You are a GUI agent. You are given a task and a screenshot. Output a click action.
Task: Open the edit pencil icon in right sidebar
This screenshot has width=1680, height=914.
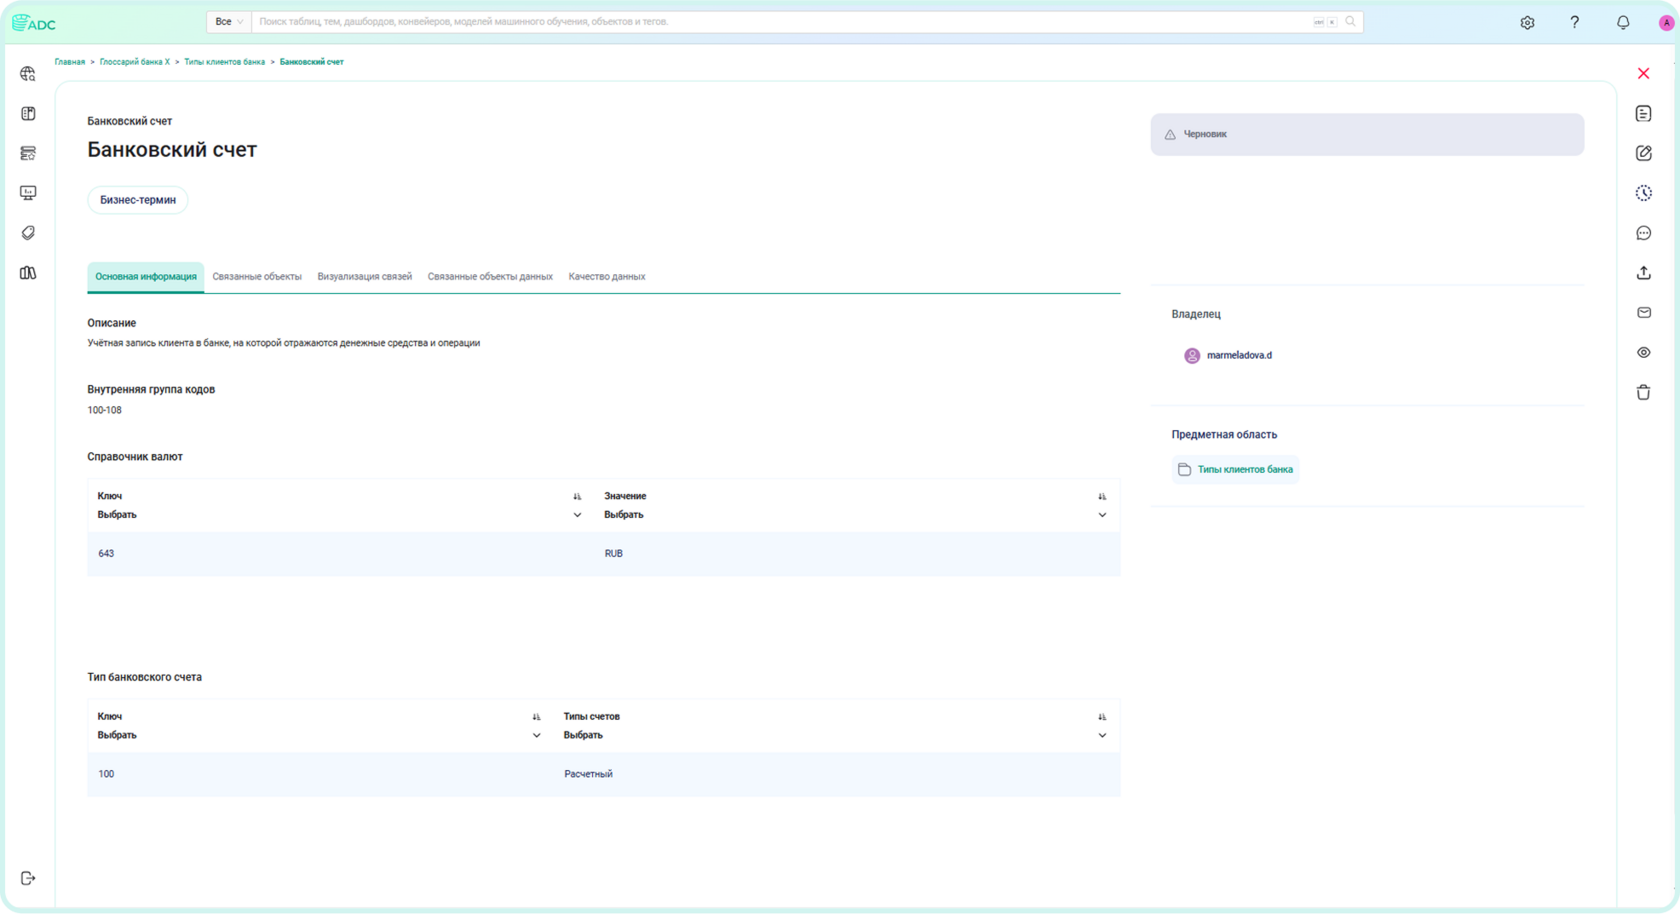click(x=1643, y=153)
